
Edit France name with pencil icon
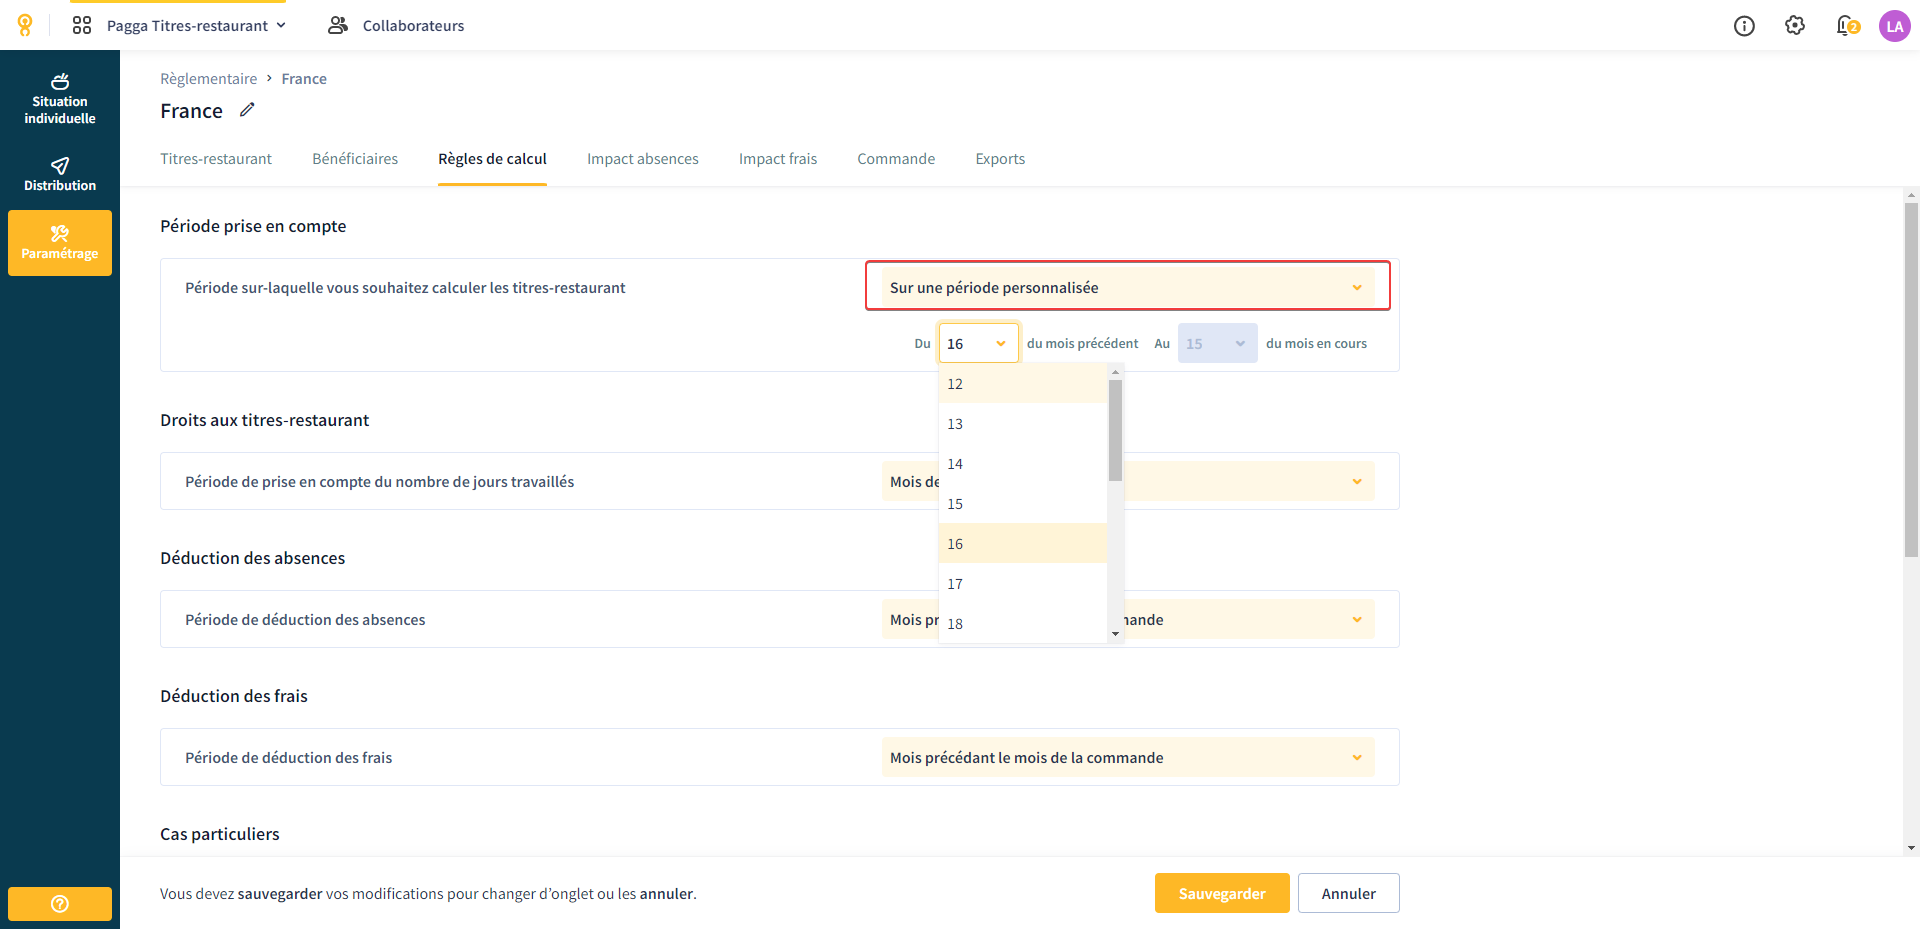[247, 110]
